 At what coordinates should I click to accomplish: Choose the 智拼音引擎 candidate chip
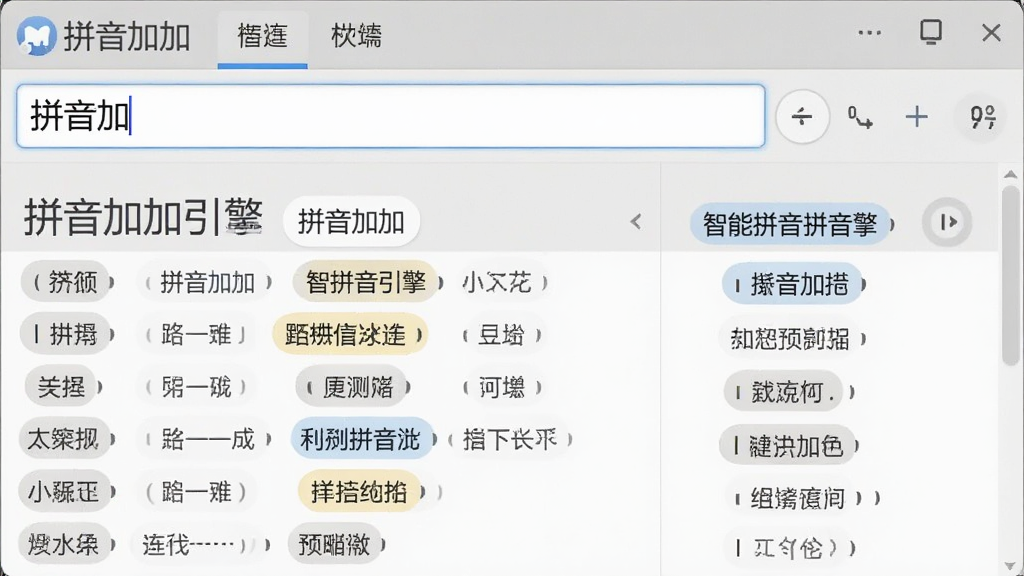(367, 282)
